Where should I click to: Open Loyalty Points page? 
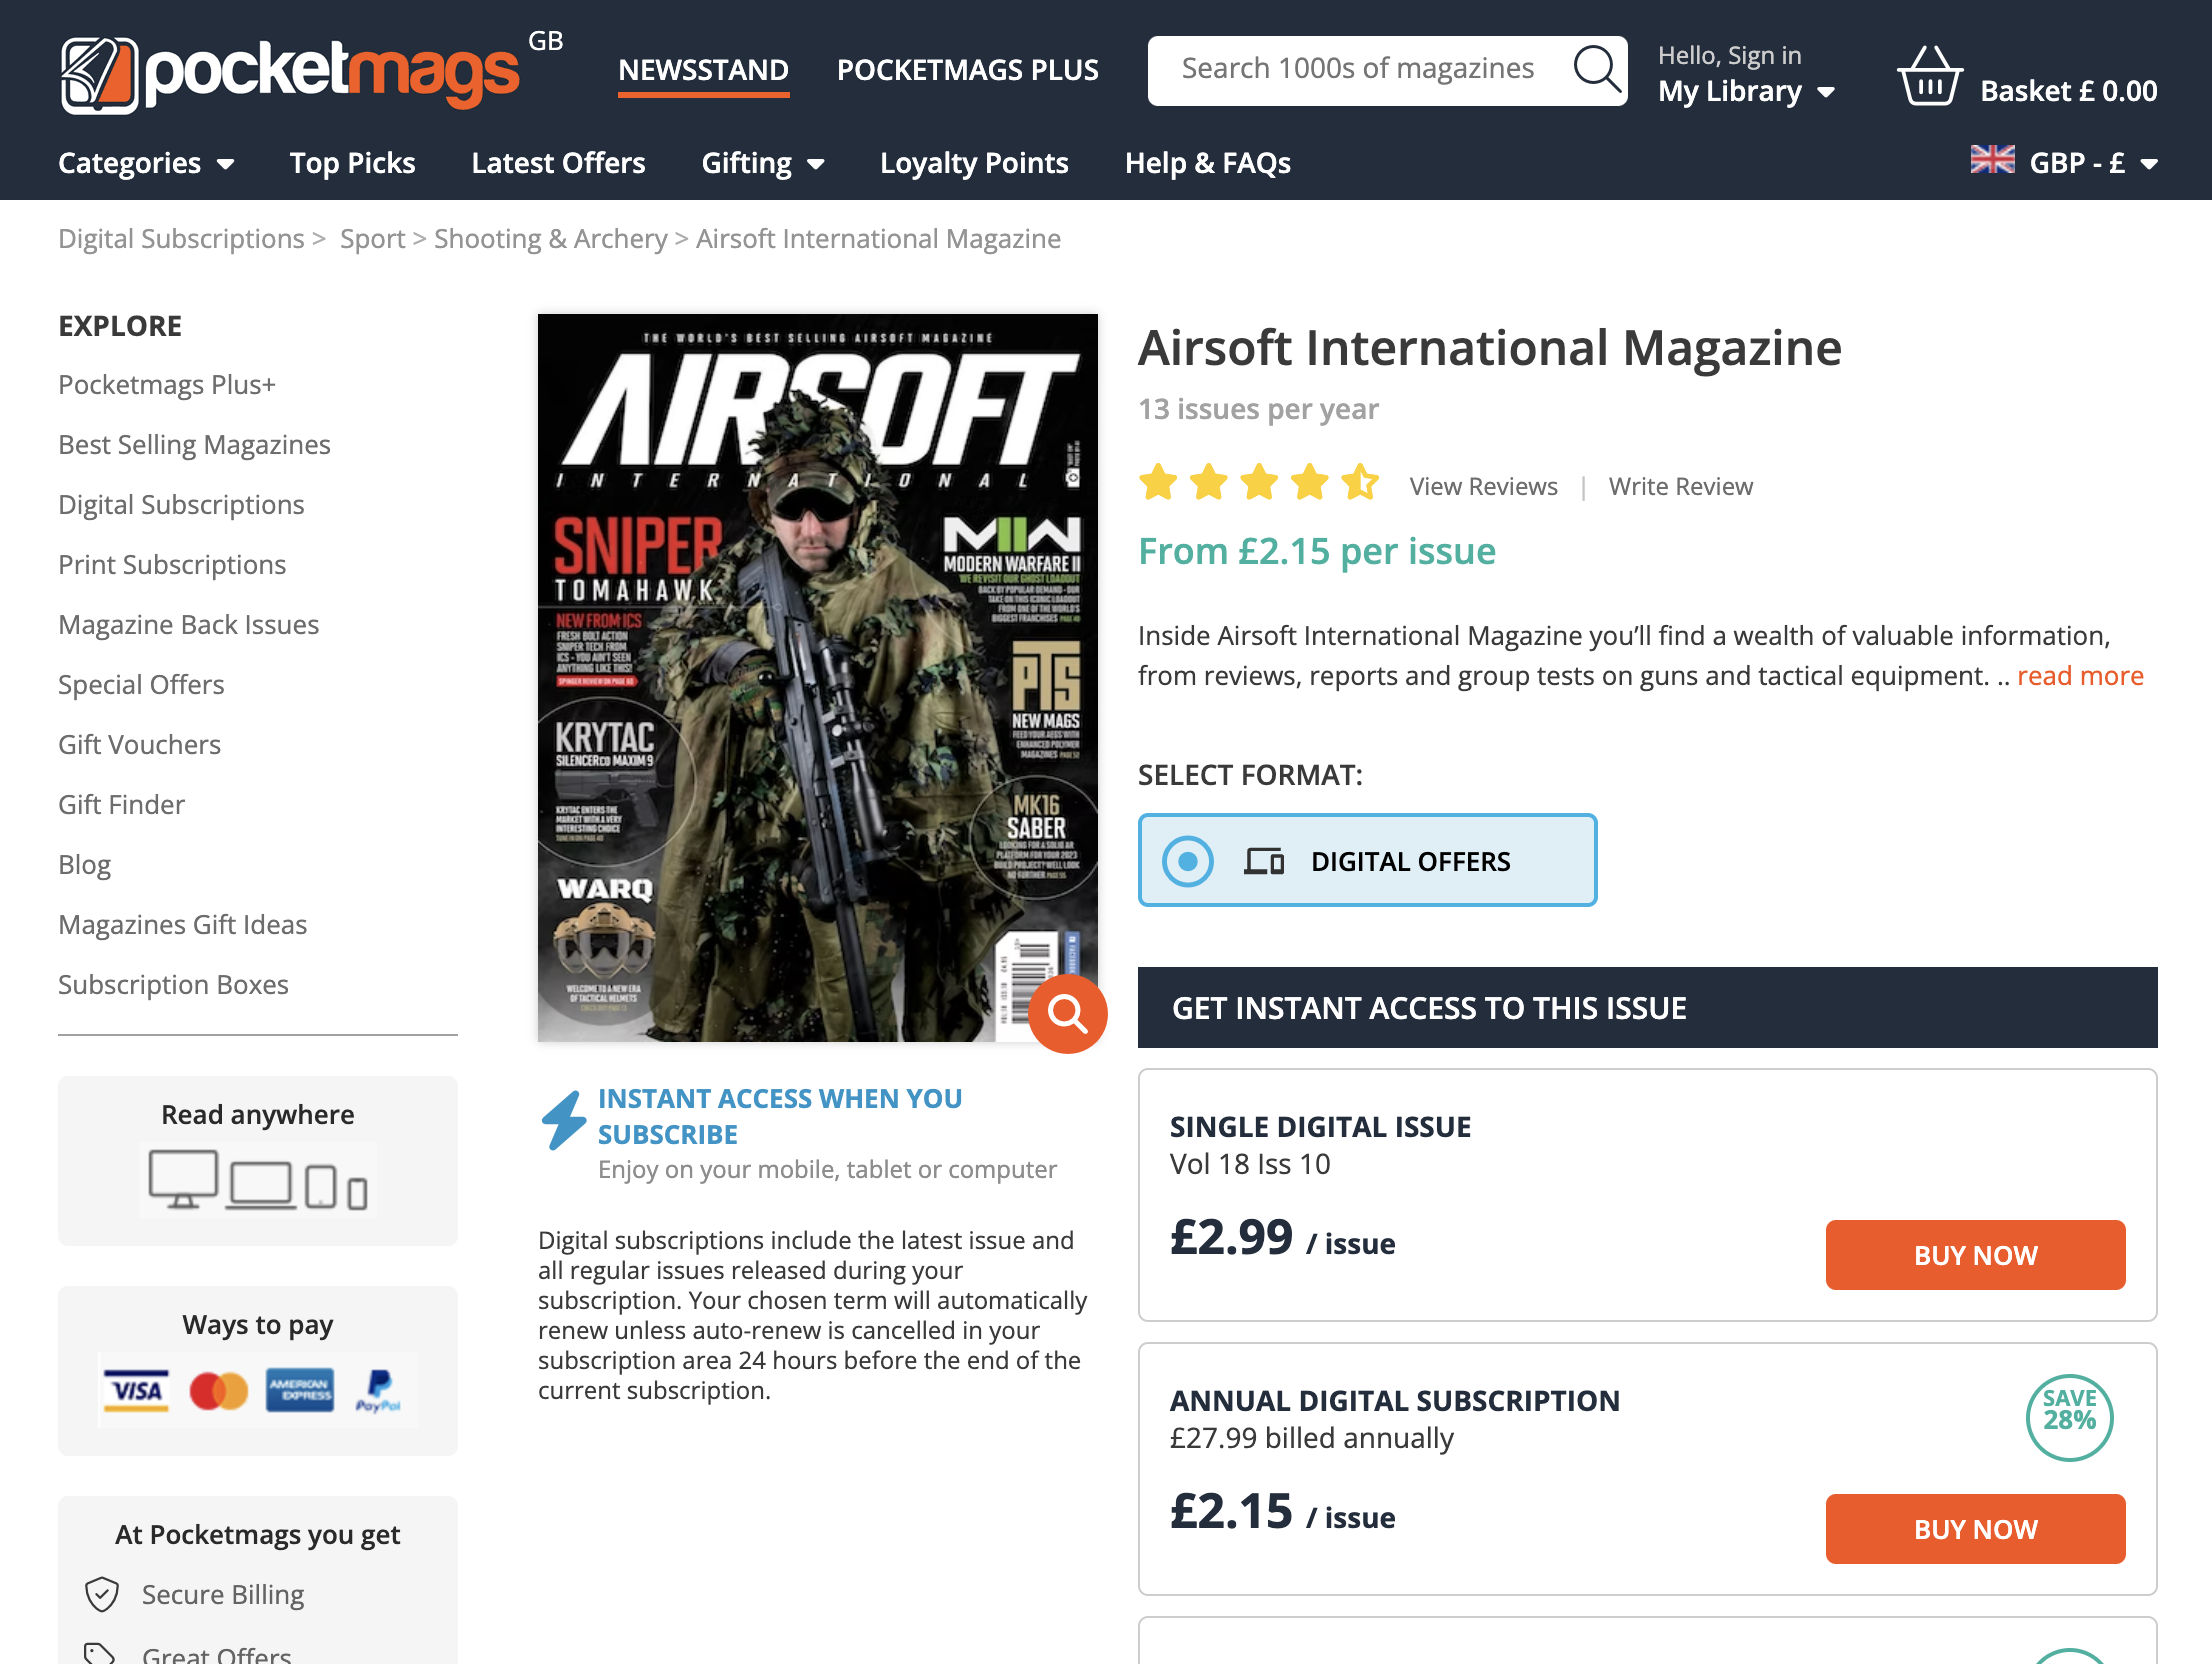point(974,163)
